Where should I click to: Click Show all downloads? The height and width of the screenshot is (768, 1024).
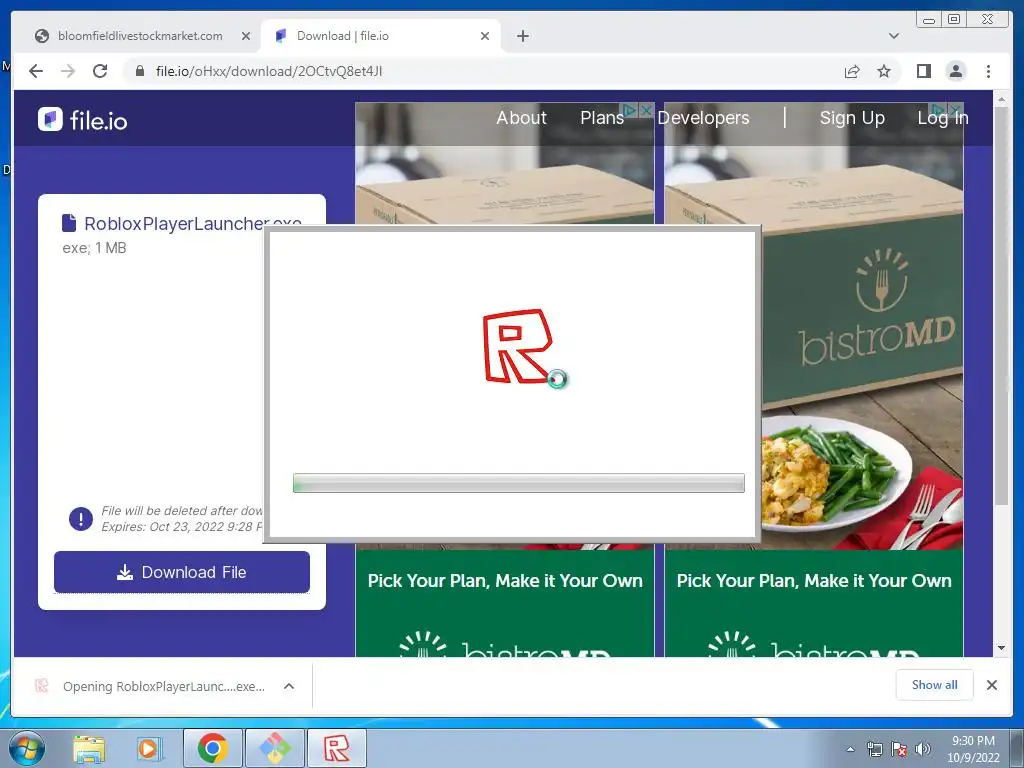[935, 684]
